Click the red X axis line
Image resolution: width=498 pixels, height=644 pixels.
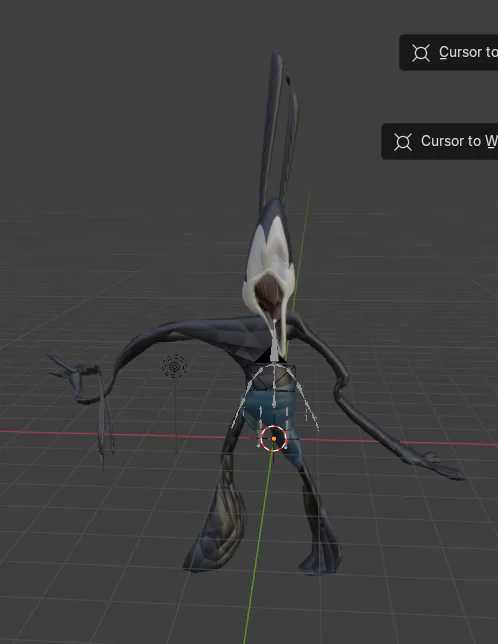point(123,434)
